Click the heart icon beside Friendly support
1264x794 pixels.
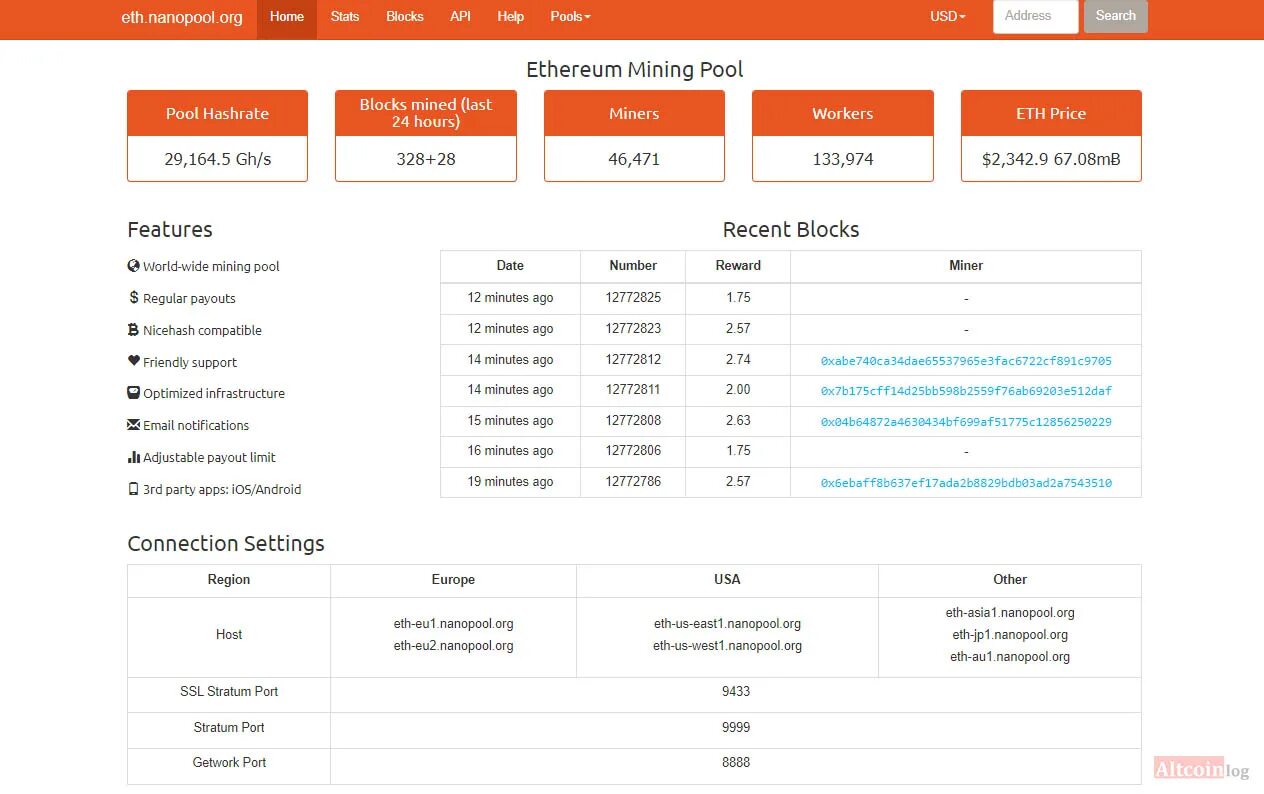133,361
